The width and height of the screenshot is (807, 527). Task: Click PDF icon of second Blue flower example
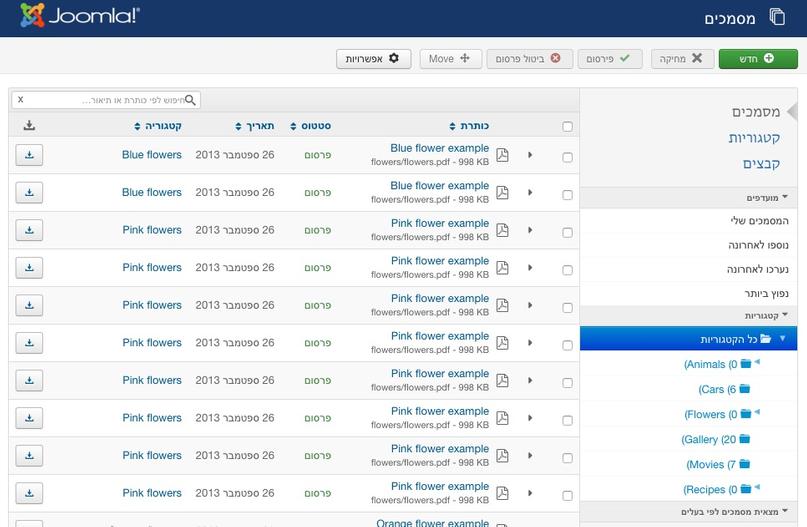coord(502,192)
